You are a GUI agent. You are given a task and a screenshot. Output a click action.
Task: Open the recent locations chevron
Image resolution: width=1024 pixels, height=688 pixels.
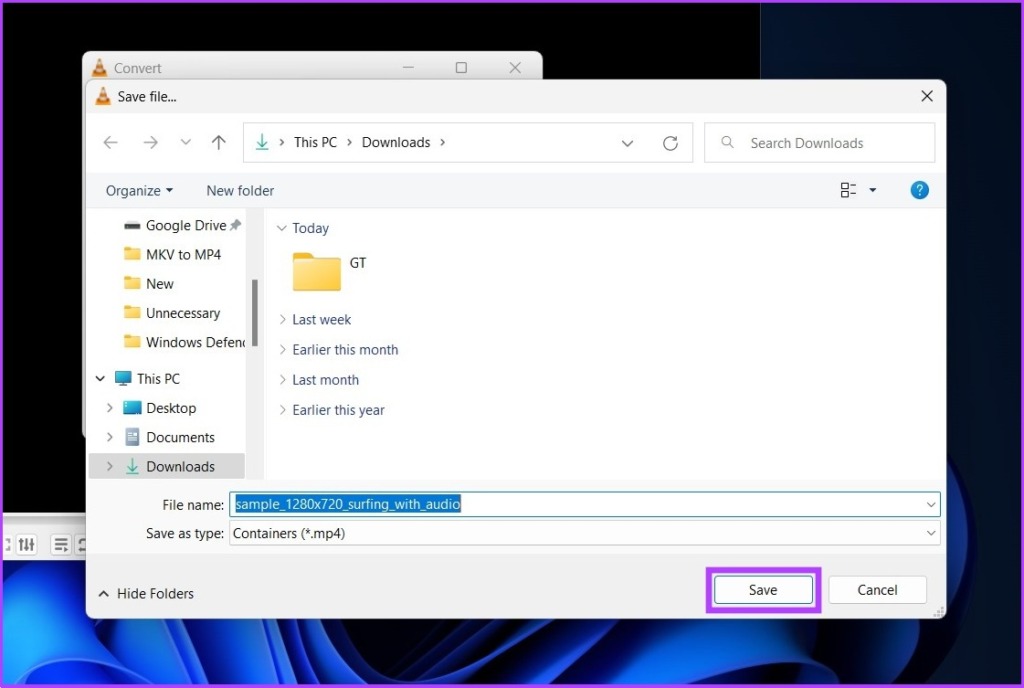[185, 142]
